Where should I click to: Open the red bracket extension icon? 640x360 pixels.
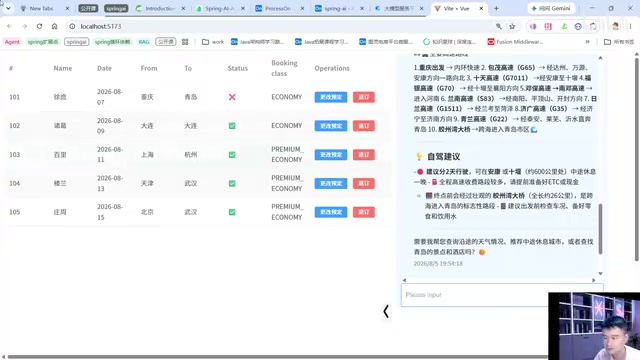(548, 26)
